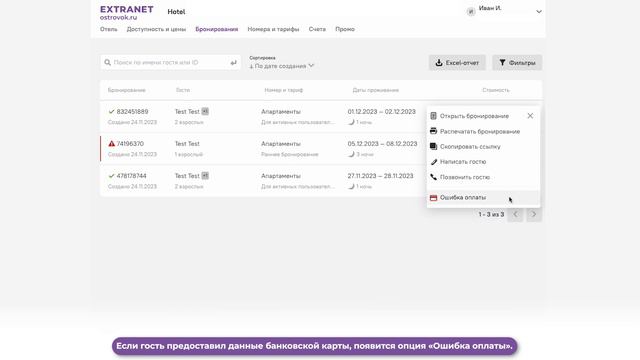
Task: Click the Гости column header
Action: point(183,90)
